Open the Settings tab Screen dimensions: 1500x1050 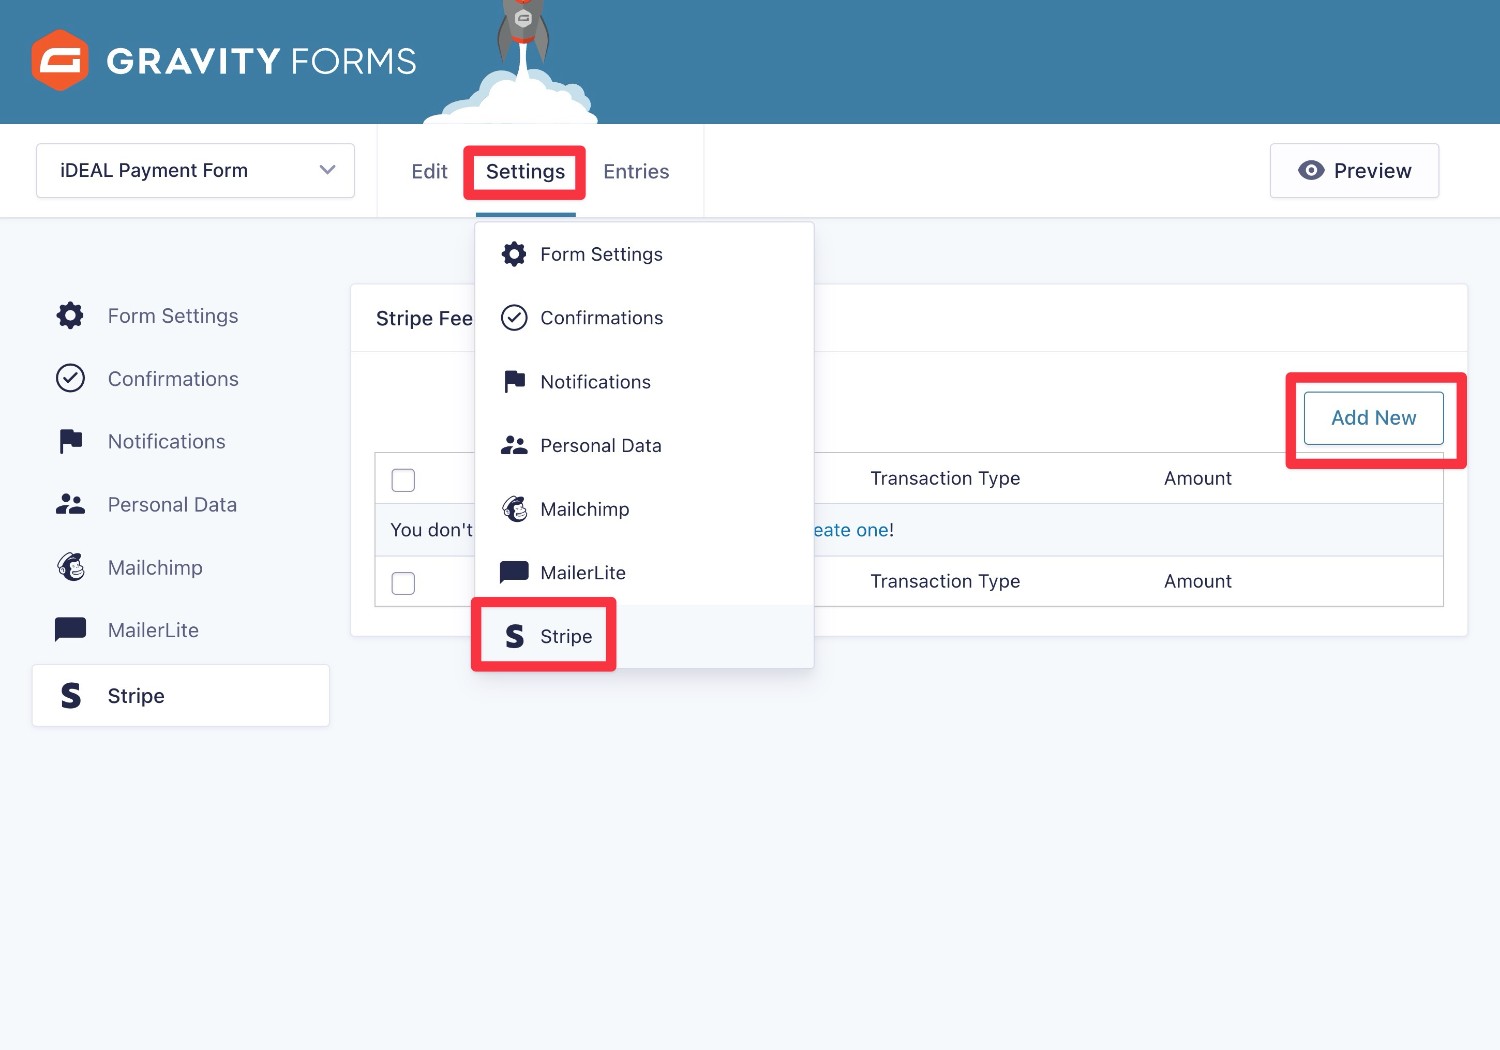(x=525, y=172)
